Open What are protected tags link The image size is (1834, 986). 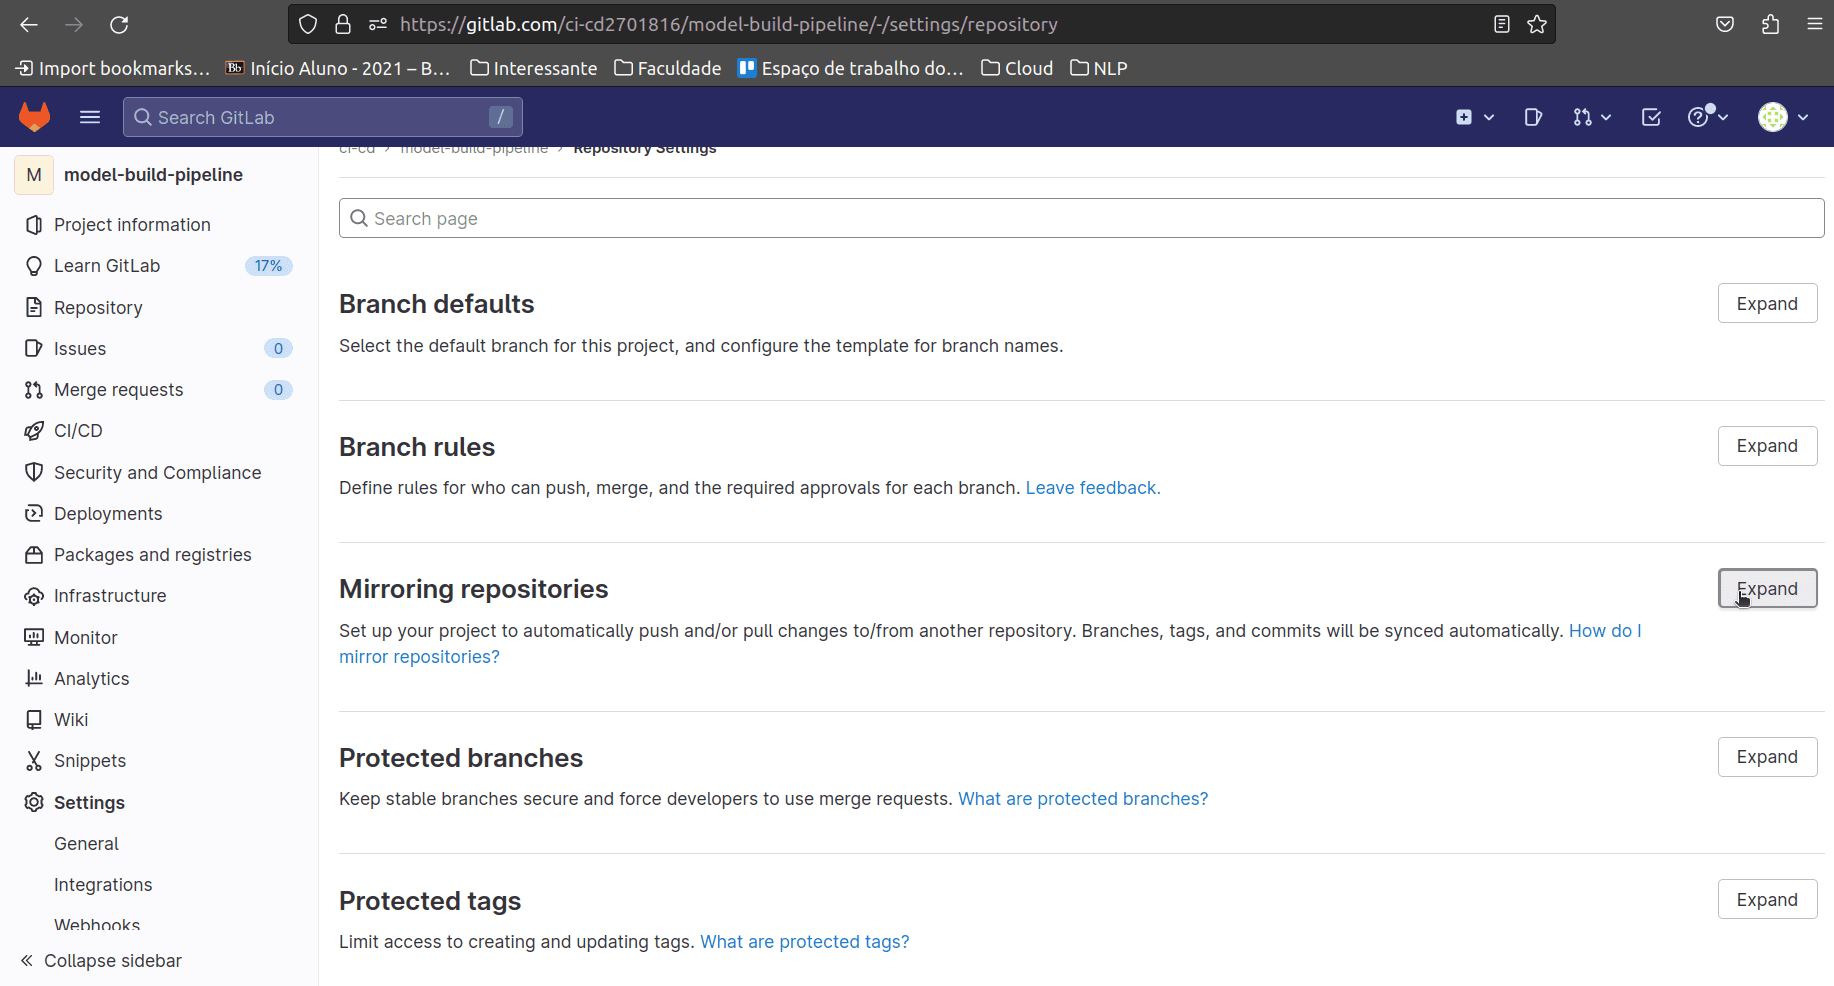(x=804, y=942)
